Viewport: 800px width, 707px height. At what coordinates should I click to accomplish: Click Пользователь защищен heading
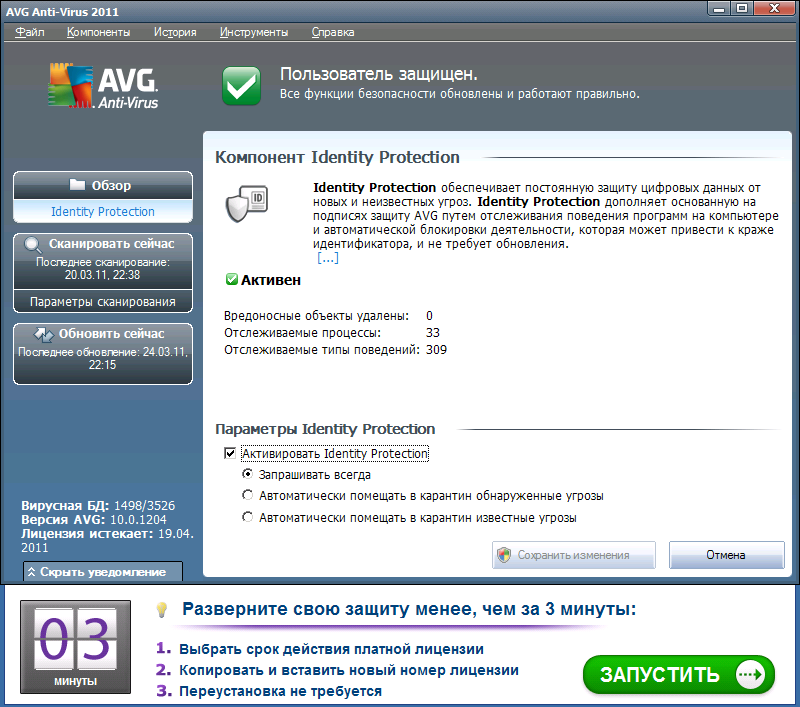pos(379,74)
